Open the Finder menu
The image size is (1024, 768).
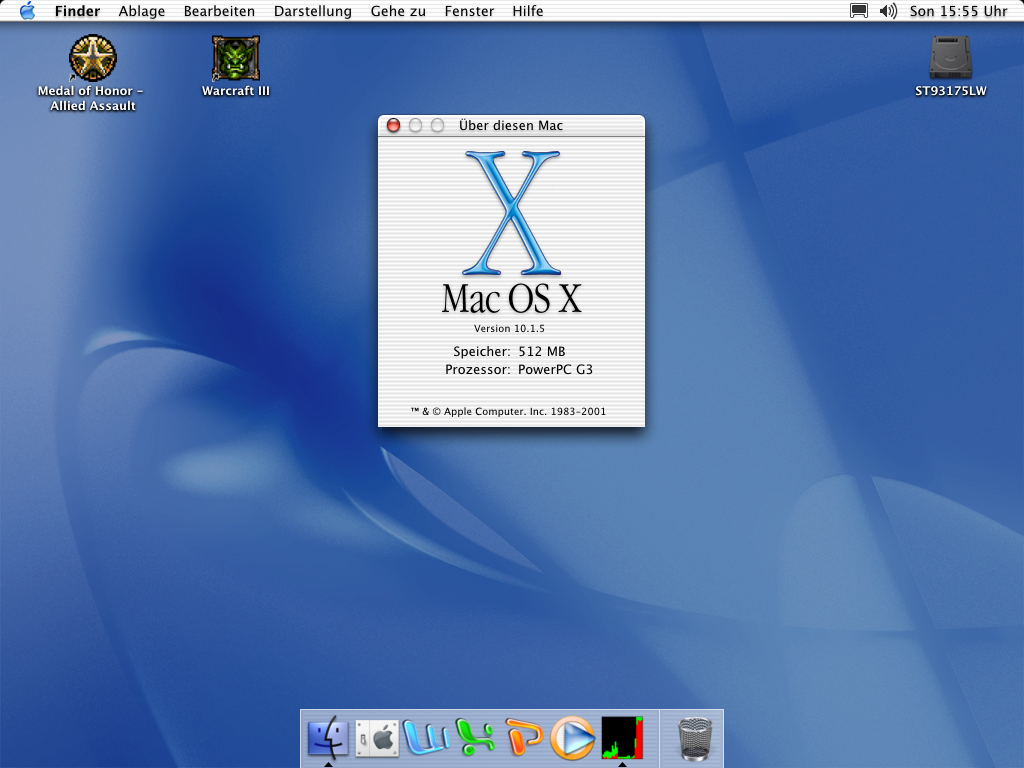point(77,11)
